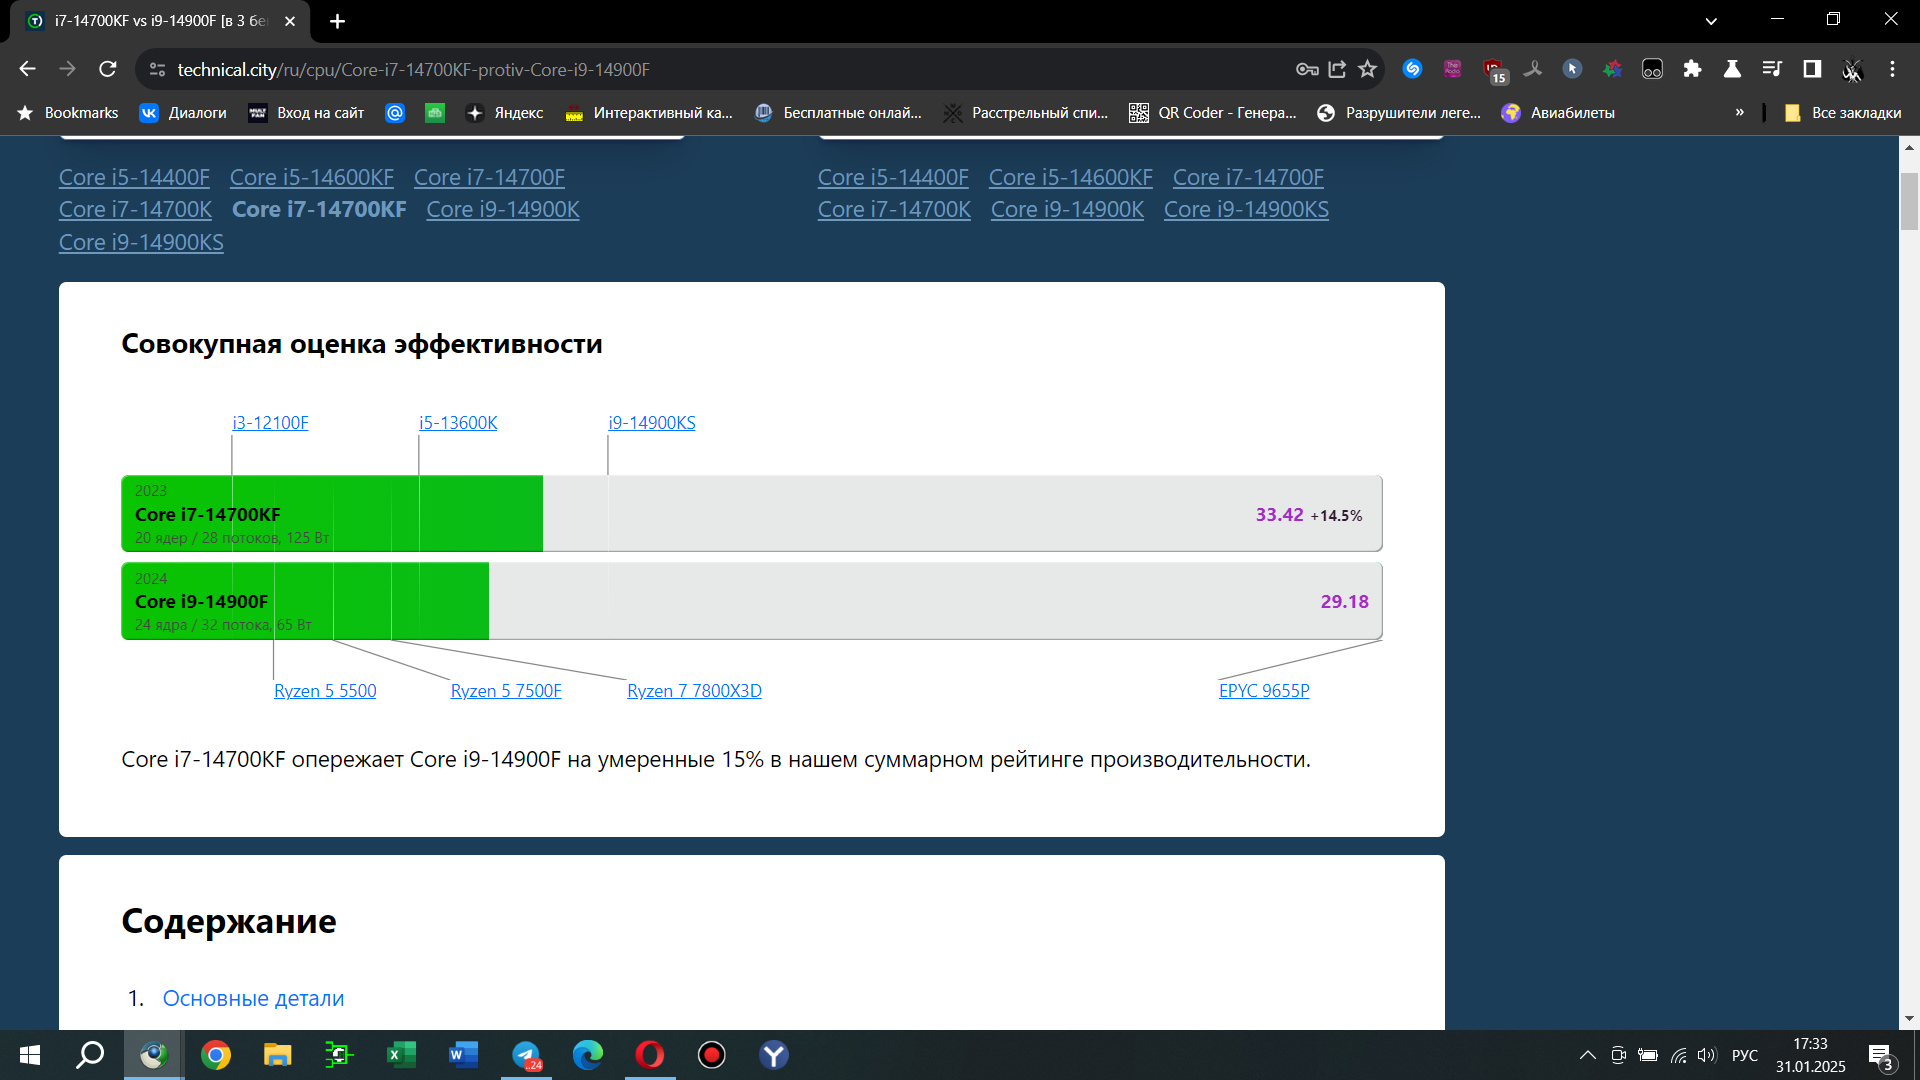
Task: Click the Основные детали contents link
Action: coord(253,998)
